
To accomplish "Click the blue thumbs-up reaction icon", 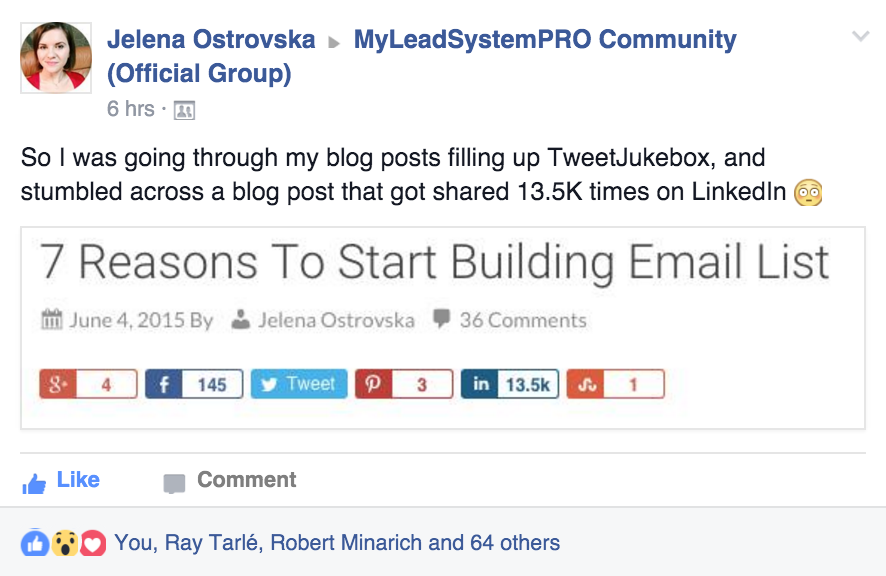I will [35, 543].
